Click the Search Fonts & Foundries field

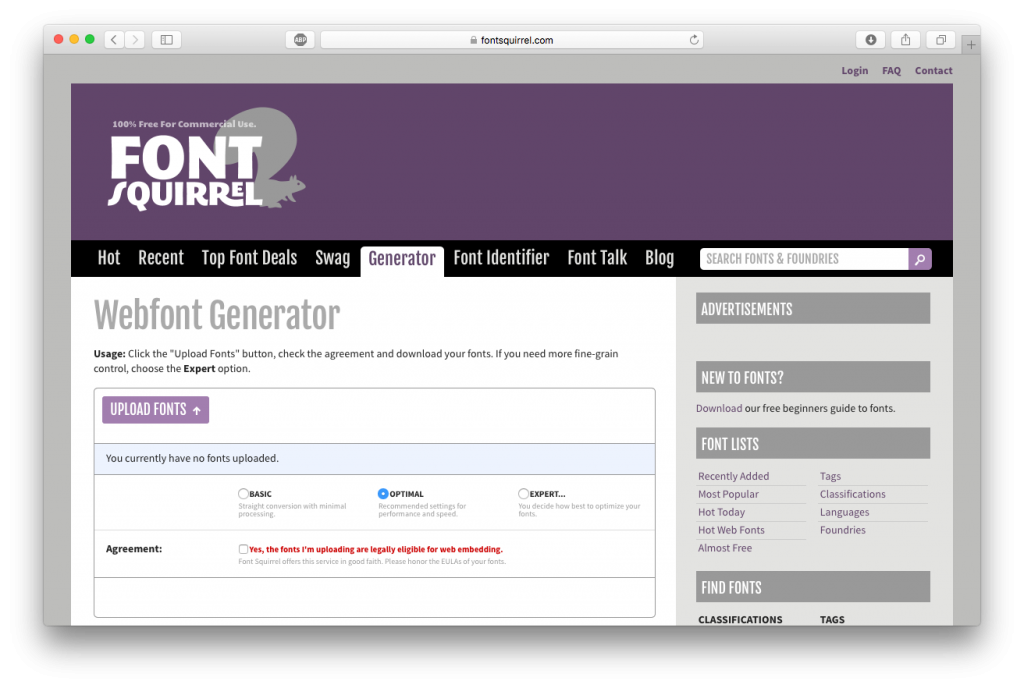pyautogui.click(x=804, y=259)
